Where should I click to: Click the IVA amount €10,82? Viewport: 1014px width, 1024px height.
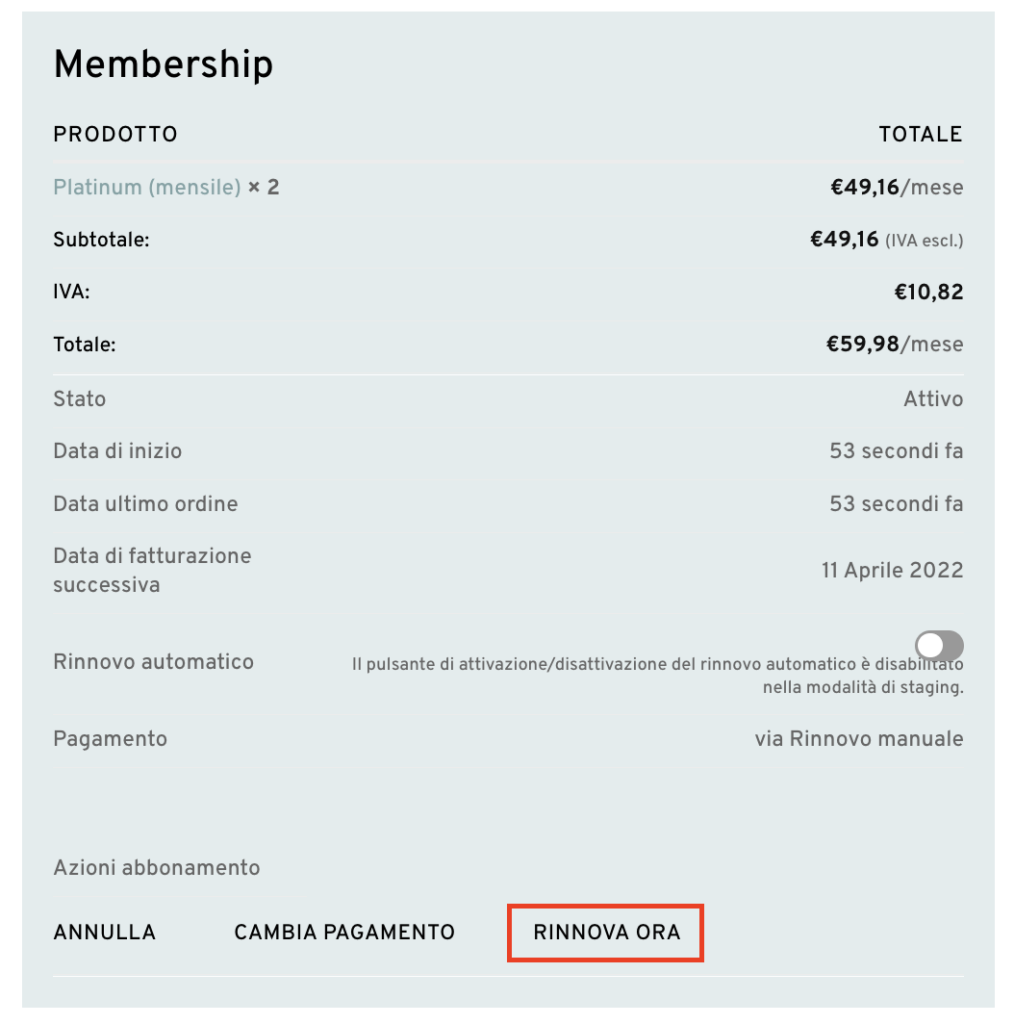click(928, 292)
